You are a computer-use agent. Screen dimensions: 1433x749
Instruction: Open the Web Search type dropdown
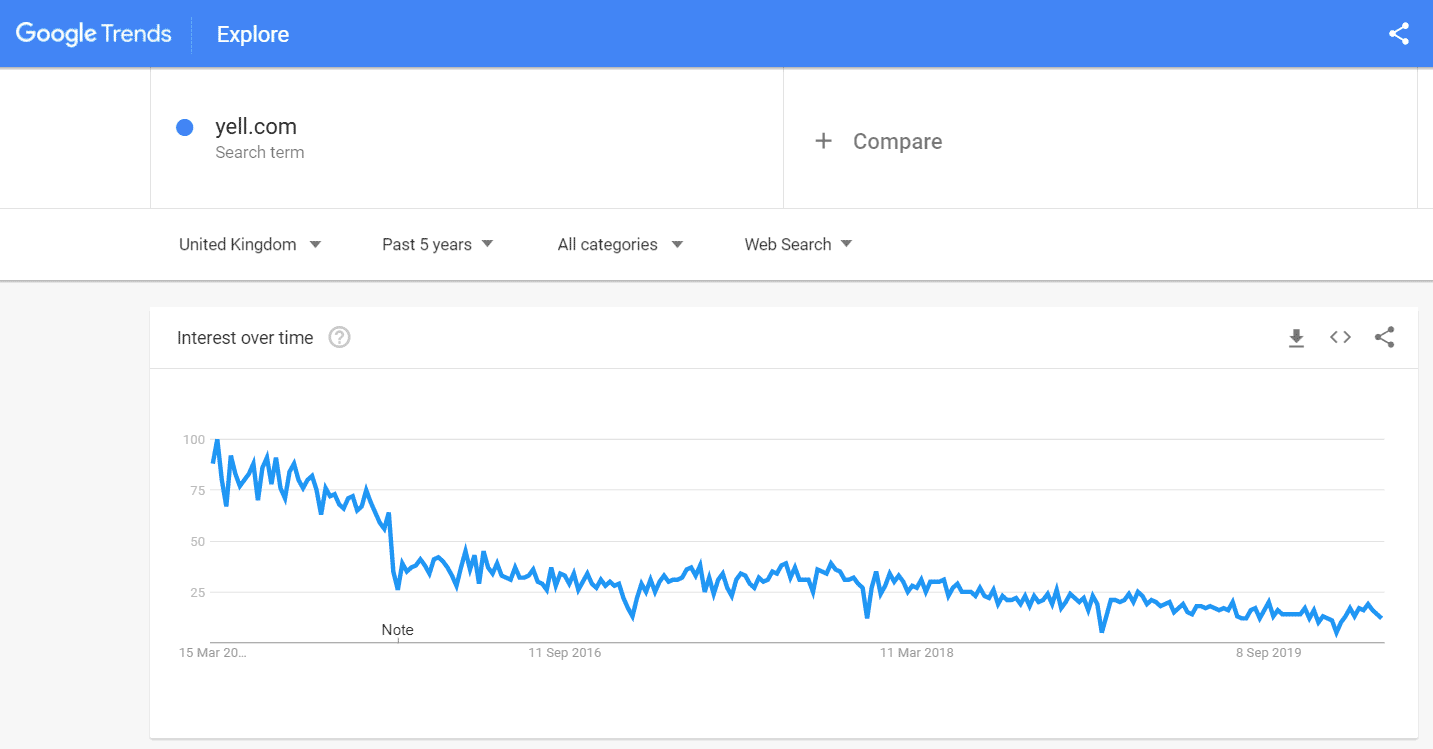click(x=798, y=244)
